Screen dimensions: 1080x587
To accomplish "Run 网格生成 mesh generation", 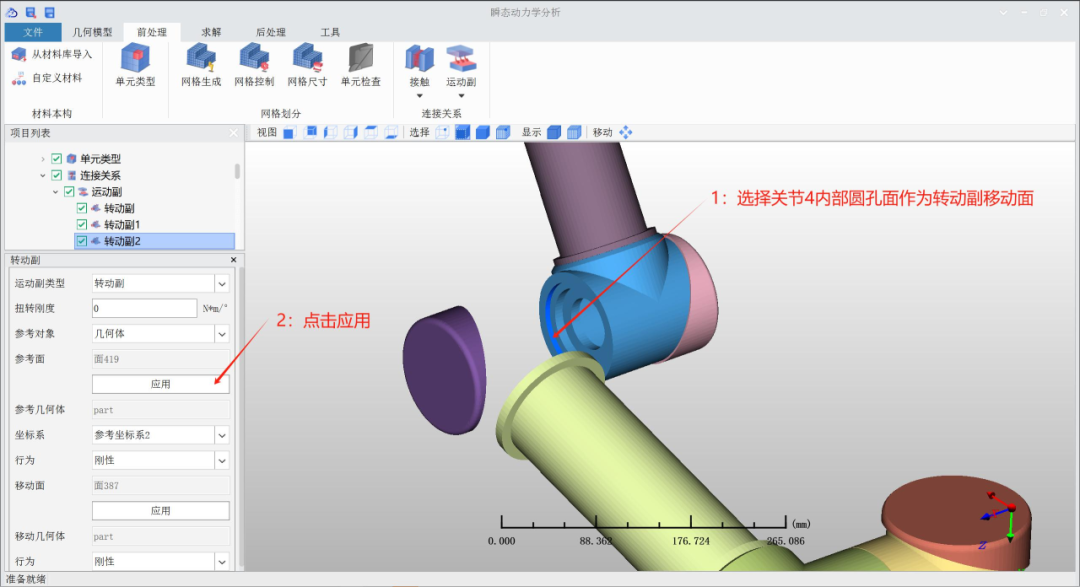I will (201, 65).
